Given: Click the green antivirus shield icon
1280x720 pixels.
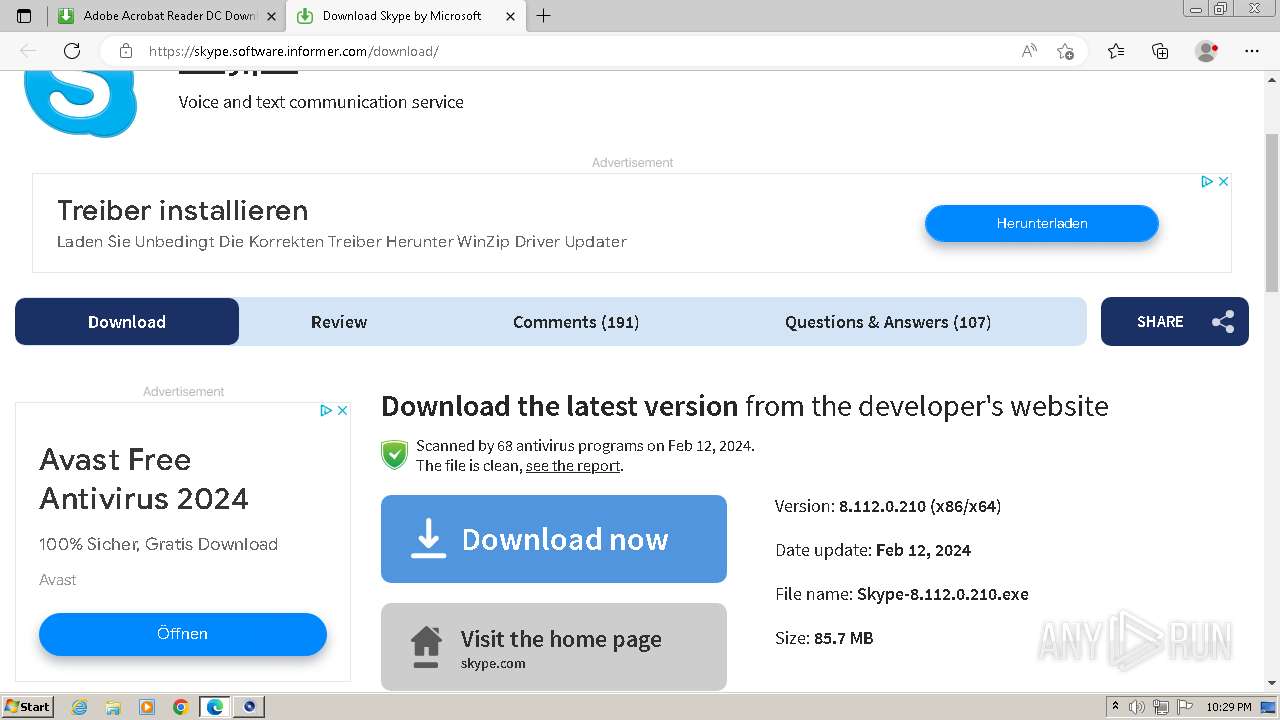Looking at the screenshot, I should click(395, 455).
